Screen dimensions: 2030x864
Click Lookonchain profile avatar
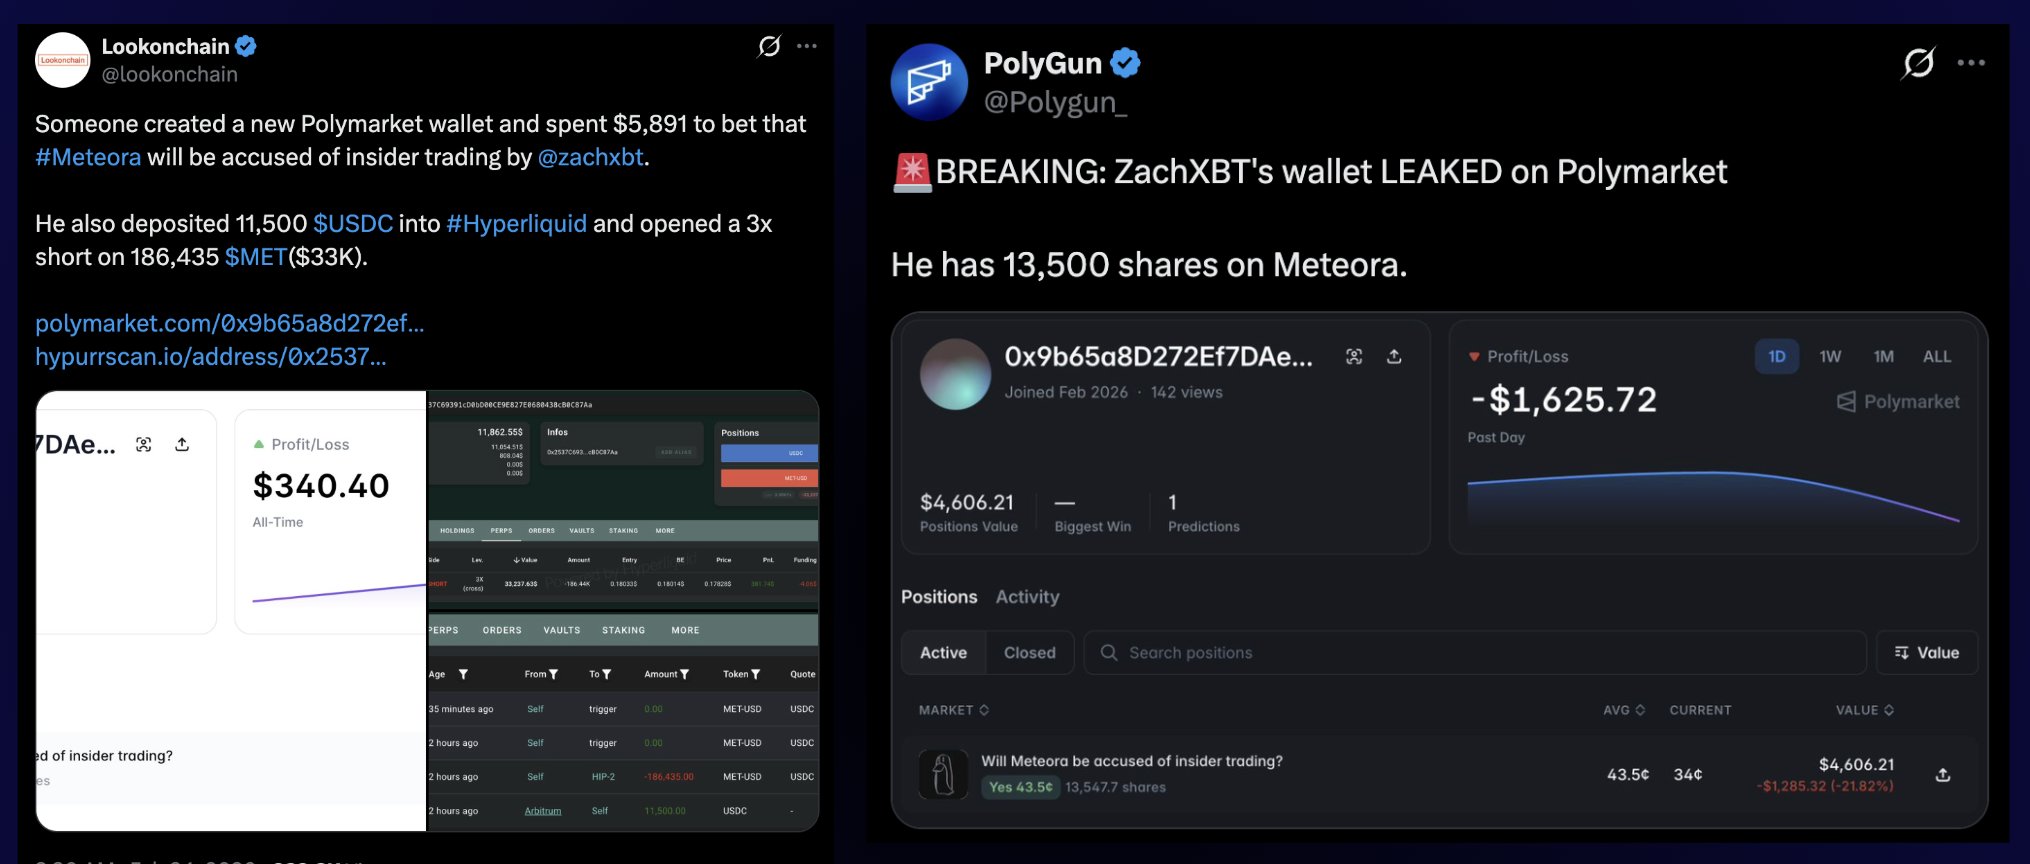tap(62, 60)
